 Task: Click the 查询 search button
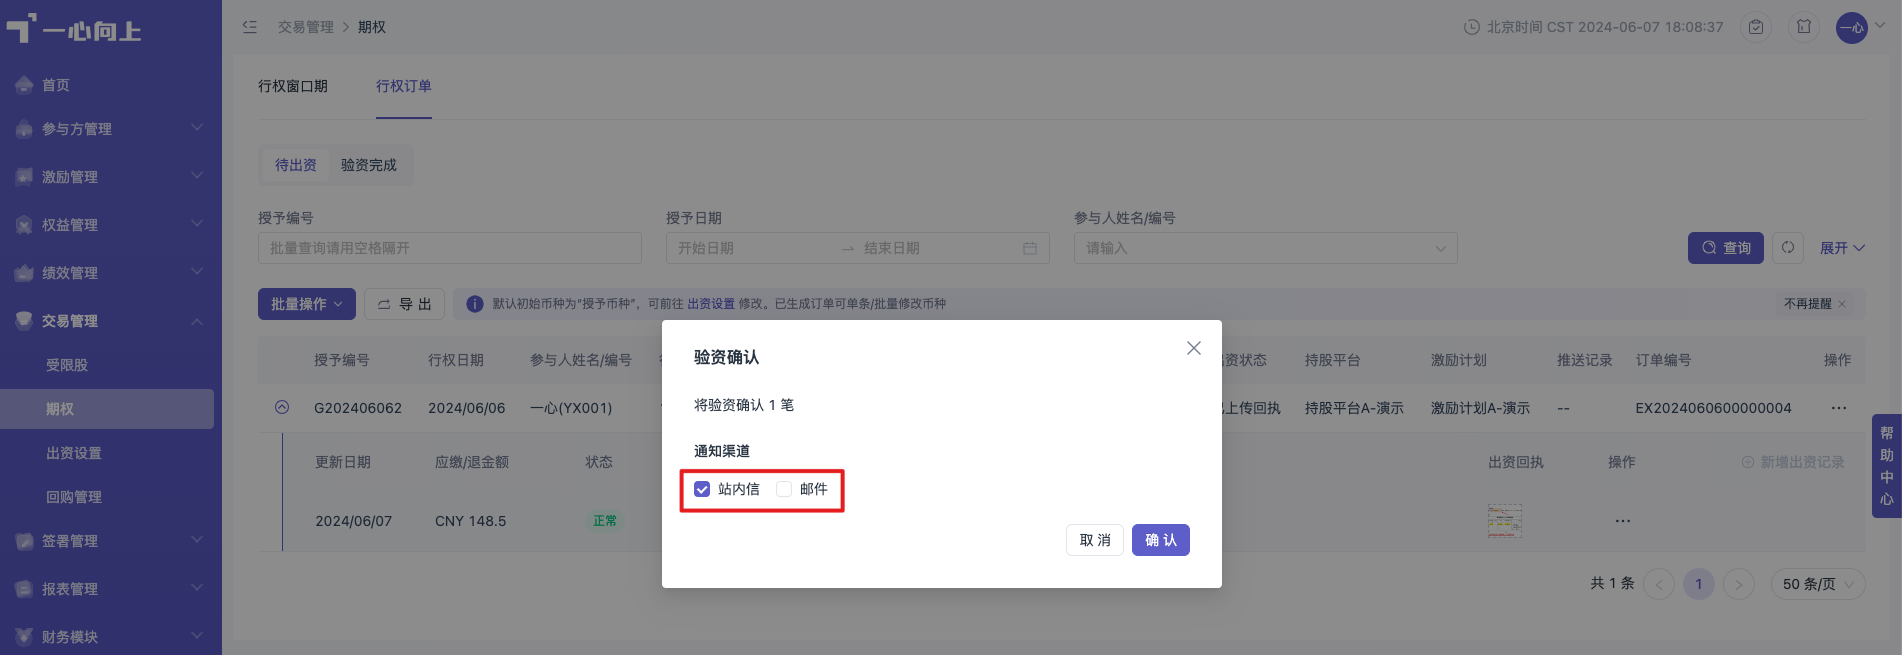click(1726, 248)
